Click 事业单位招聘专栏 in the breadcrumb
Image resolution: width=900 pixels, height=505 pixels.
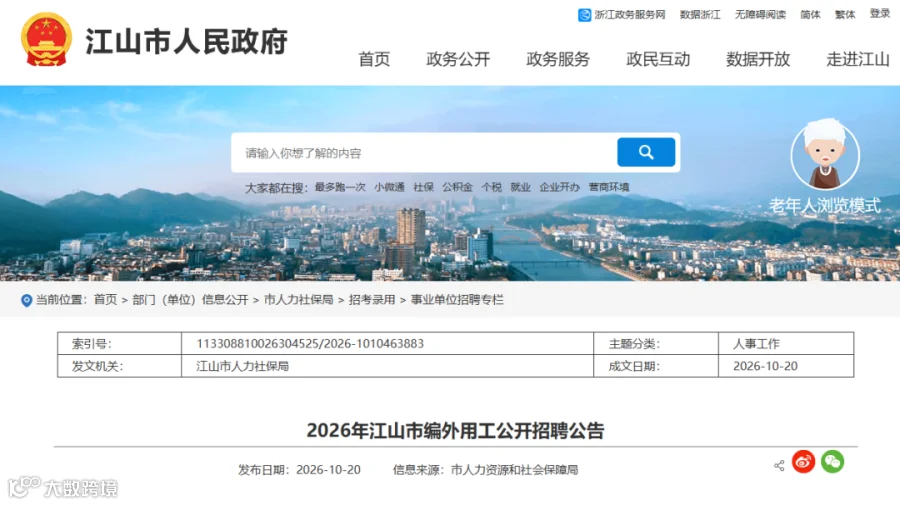(457, 300)
